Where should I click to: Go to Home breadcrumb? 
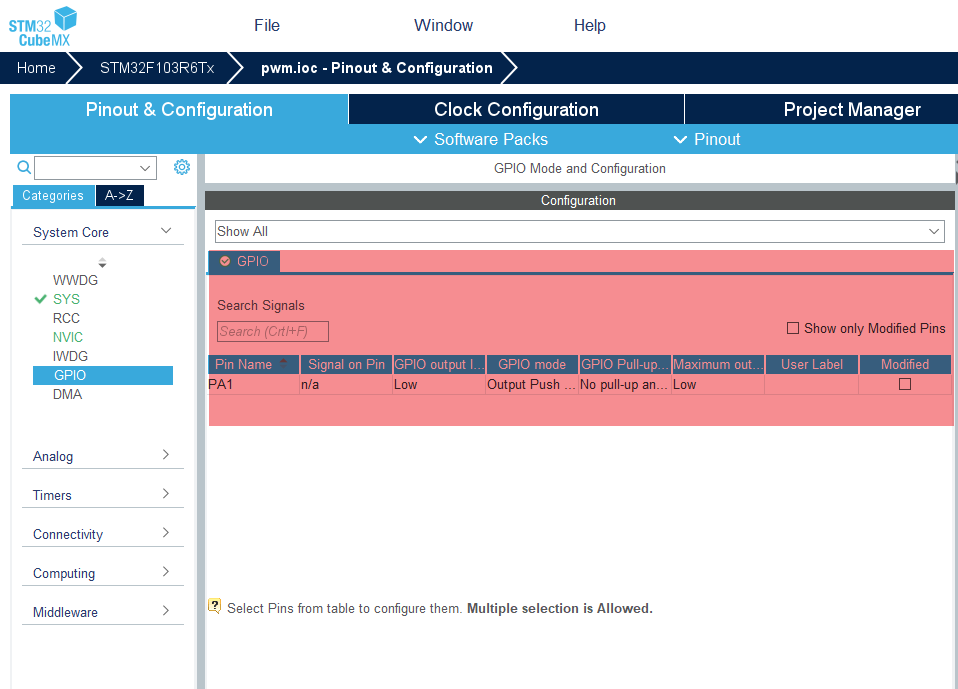[x=36, y=68]
